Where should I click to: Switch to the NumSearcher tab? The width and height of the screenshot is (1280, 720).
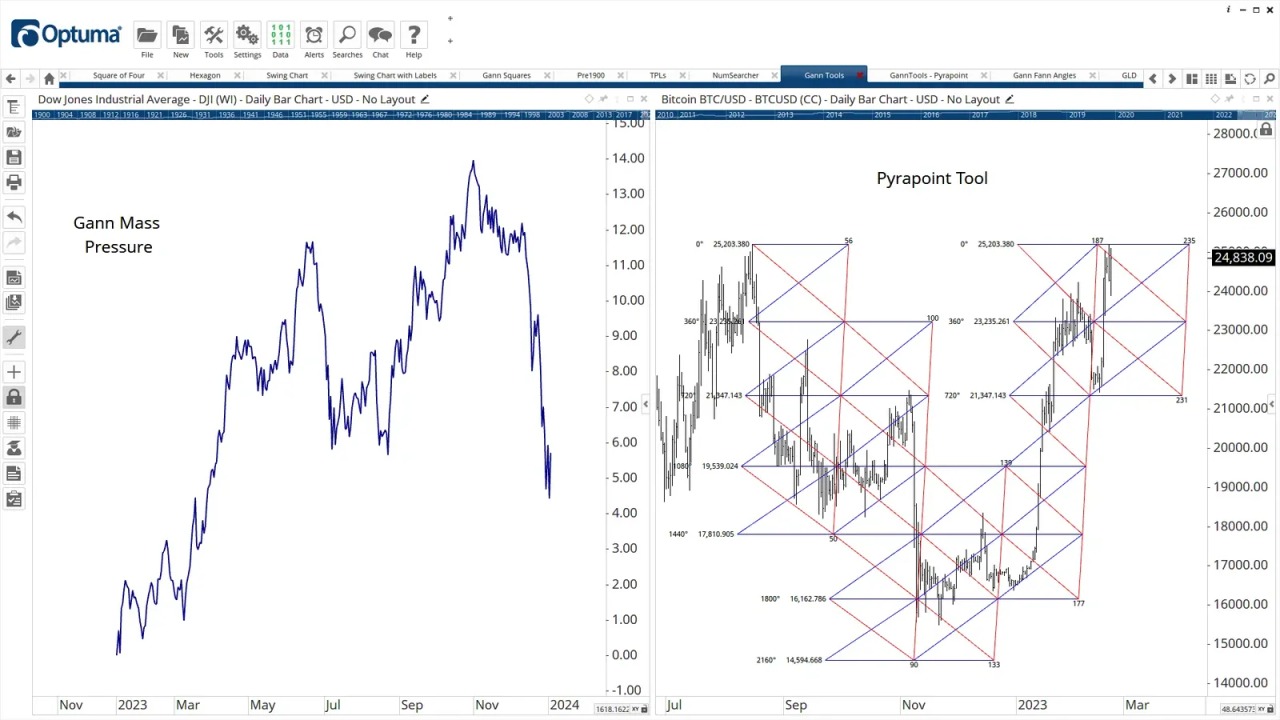click(735, 76)
